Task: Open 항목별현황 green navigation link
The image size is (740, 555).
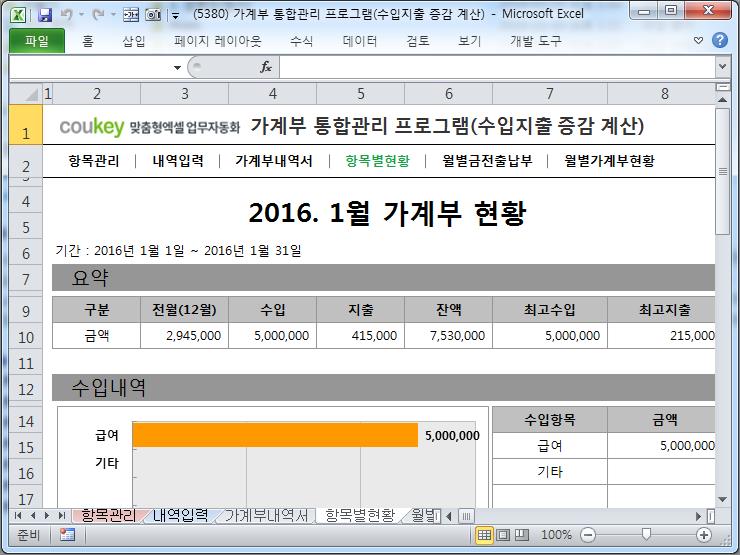Action: [378, 161]
